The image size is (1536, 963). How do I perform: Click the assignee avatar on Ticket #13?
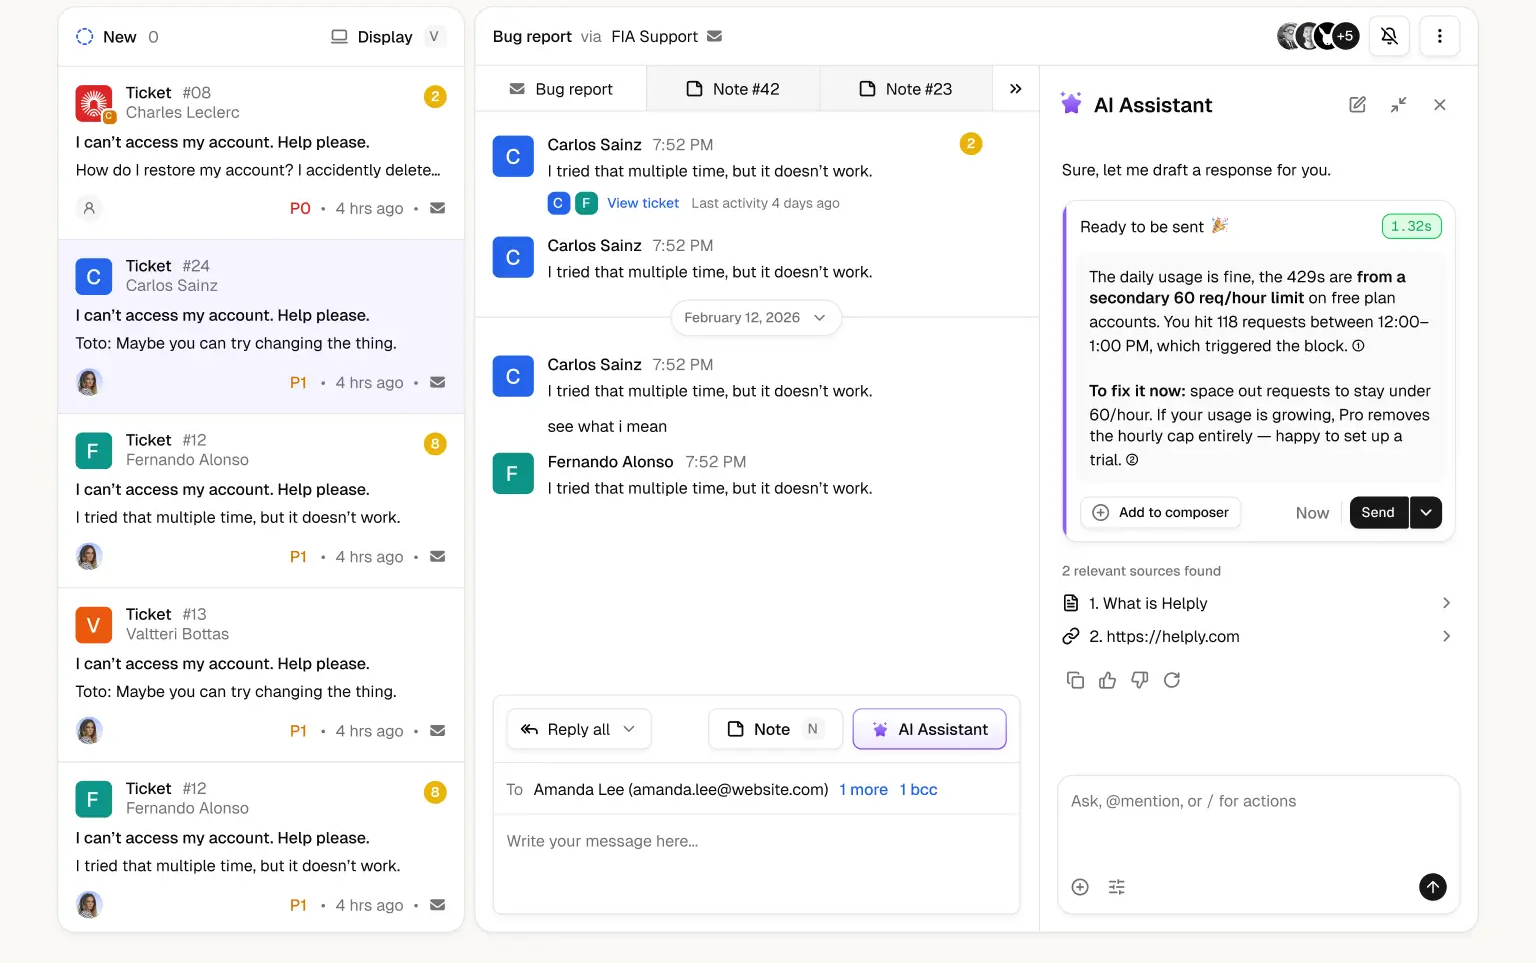89,731
